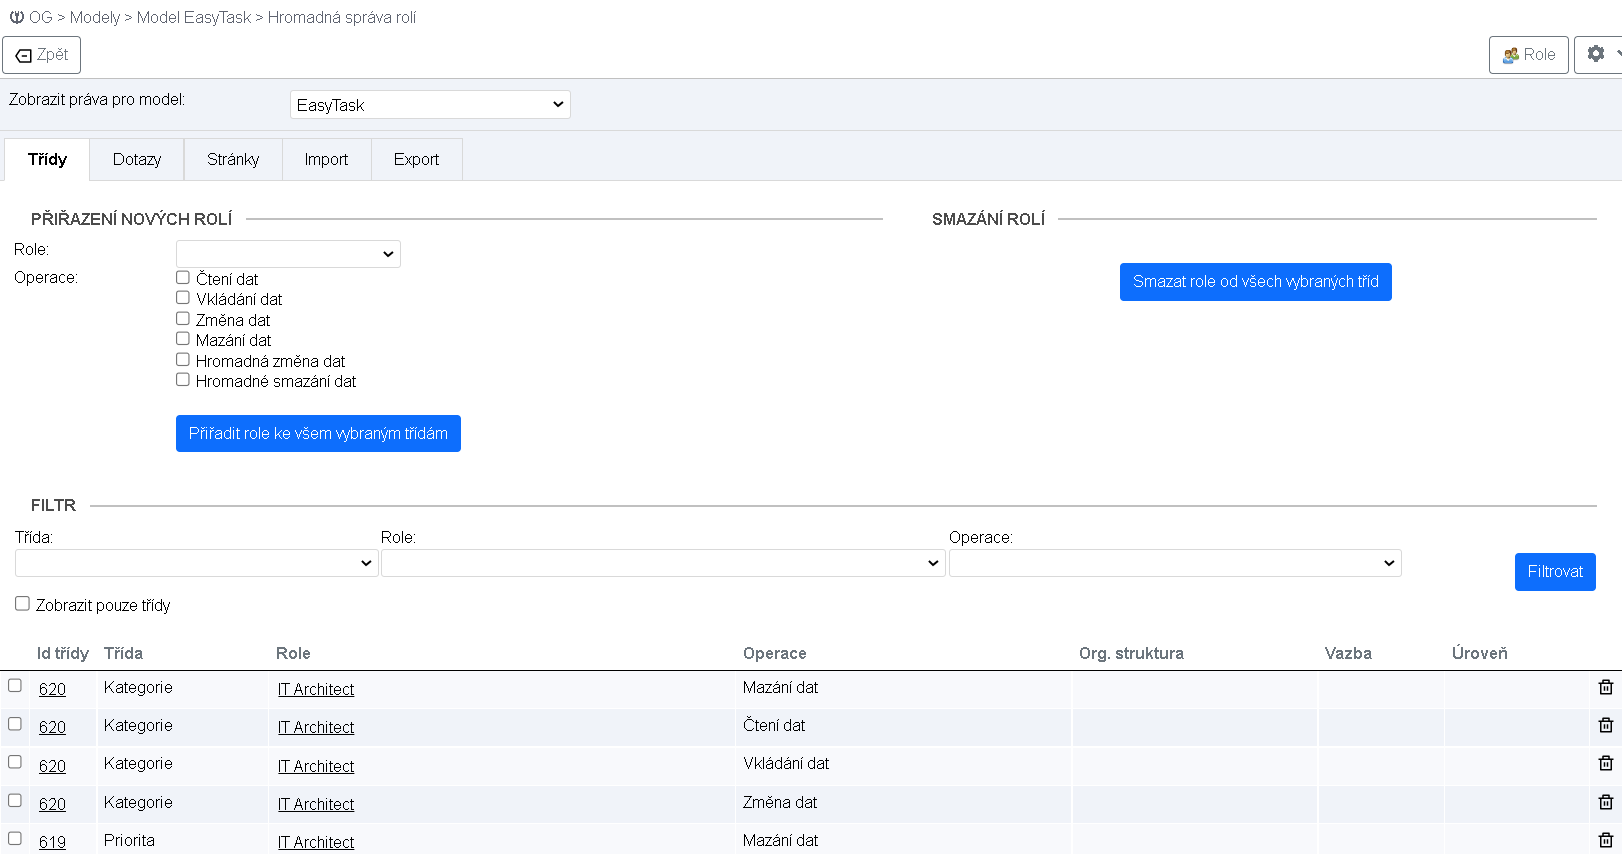Click trash icon for Kategorie Změna dat row
Image resolution: width=1622 pixels, height=854 pixels.
[x=1605, y=802]
